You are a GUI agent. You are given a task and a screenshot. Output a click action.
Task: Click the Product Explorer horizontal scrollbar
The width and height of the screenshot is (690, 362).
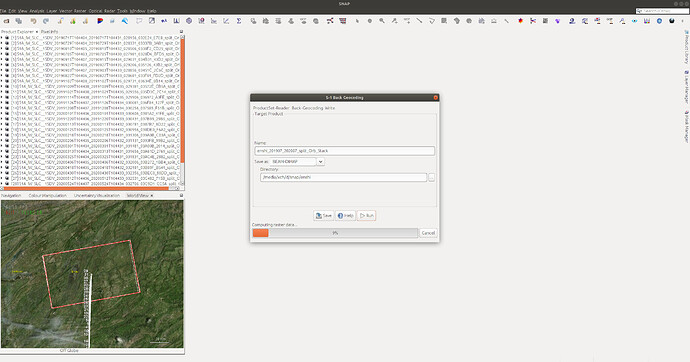[x=85, y=189]
